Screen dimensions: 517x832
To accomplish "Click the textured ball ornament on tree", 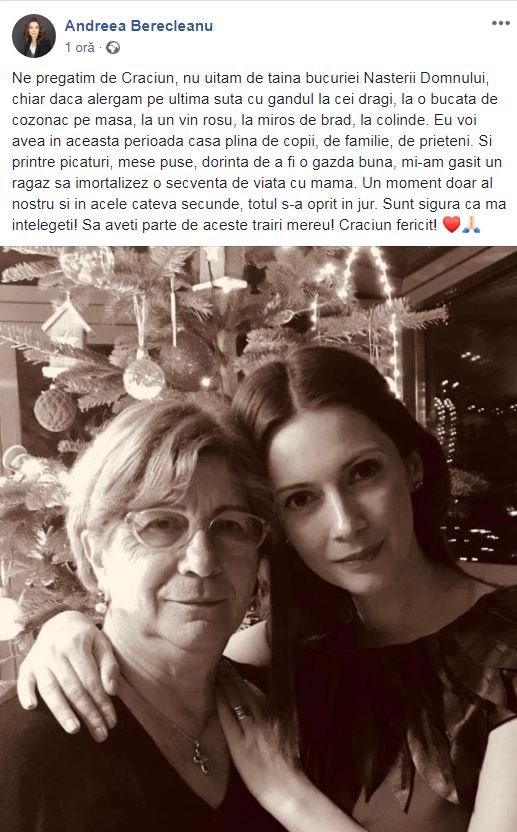I will tap(55, 409).
